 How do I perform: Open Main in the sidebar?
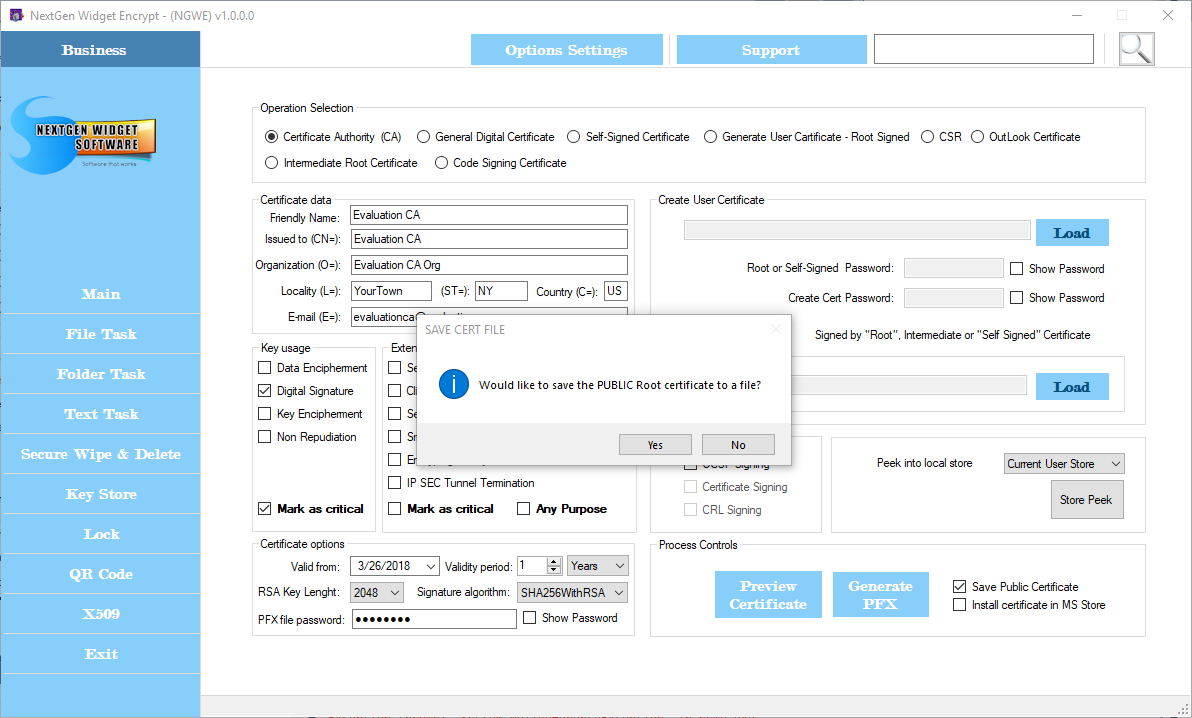(101, 294)
